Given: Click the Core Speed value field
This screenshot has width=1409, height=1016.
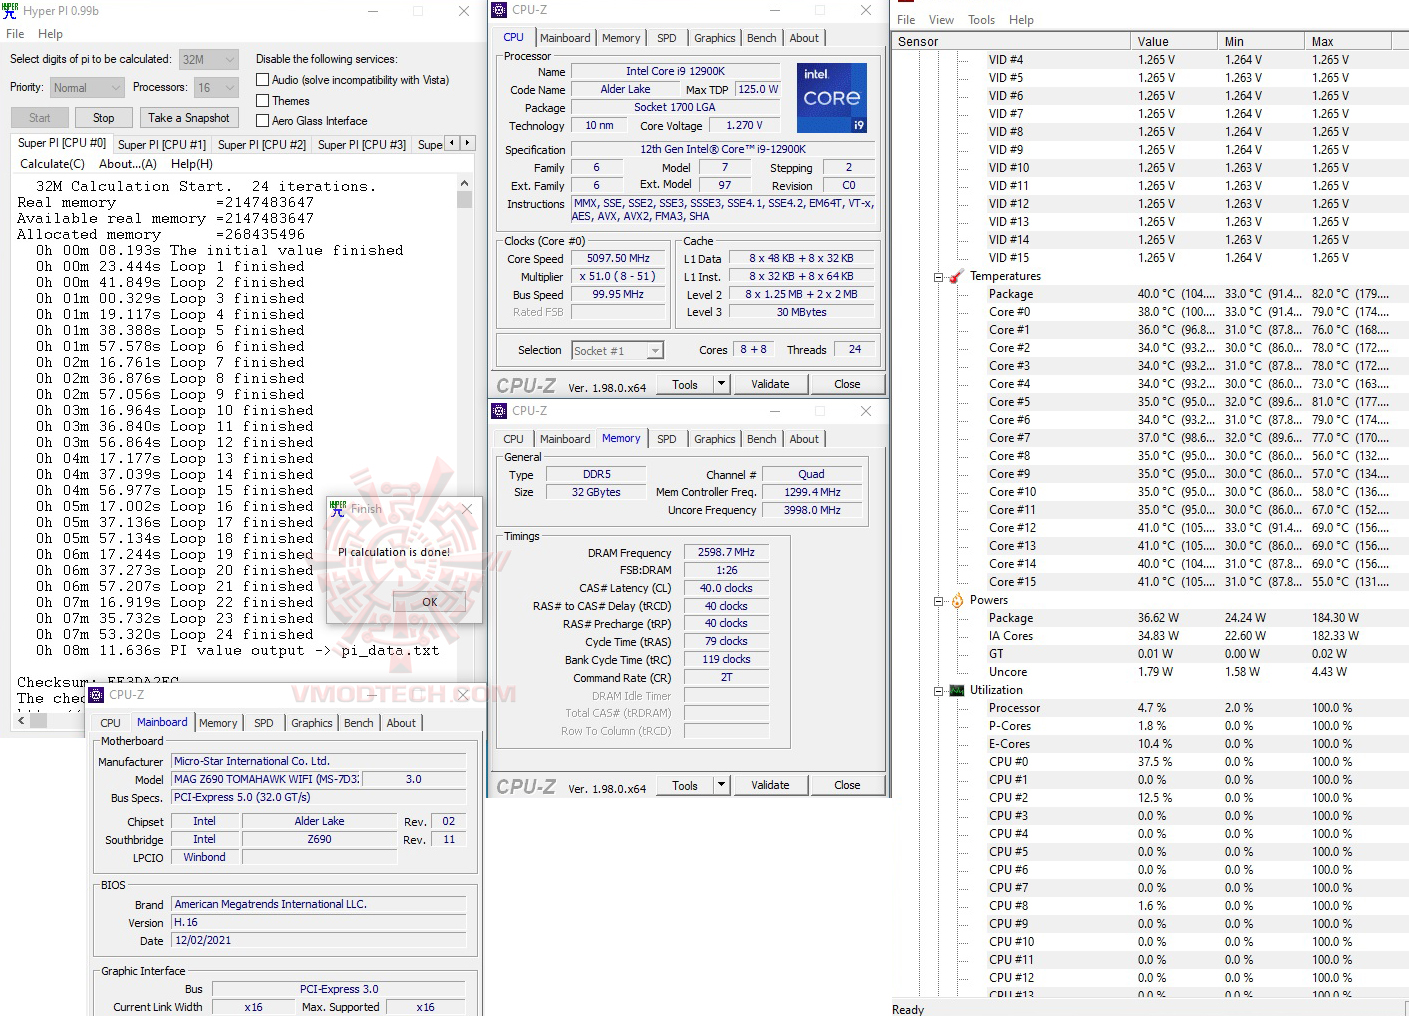Looking at the screenshot, I should [618, 258].
